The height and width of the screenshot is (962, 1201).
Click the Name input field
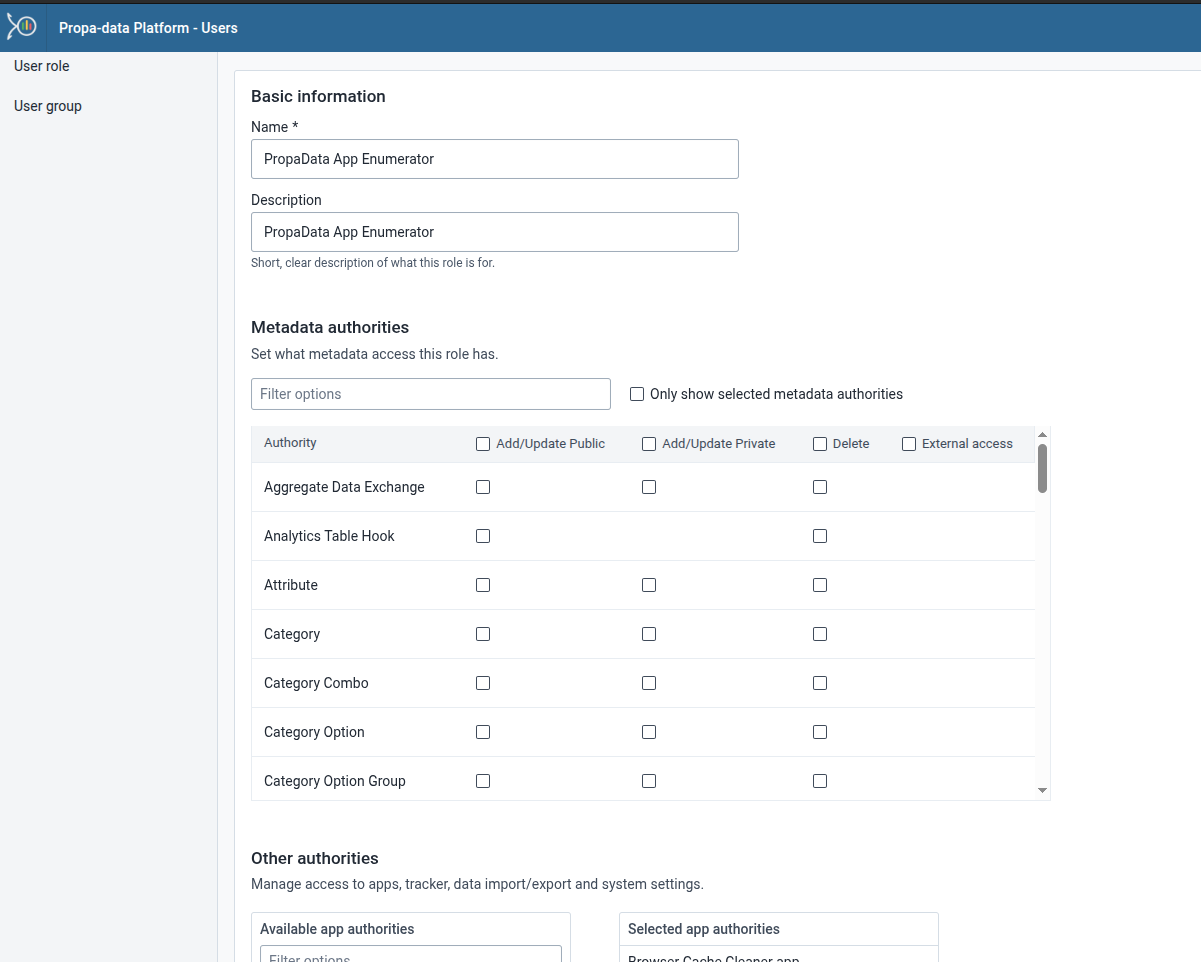click(494, 159)
